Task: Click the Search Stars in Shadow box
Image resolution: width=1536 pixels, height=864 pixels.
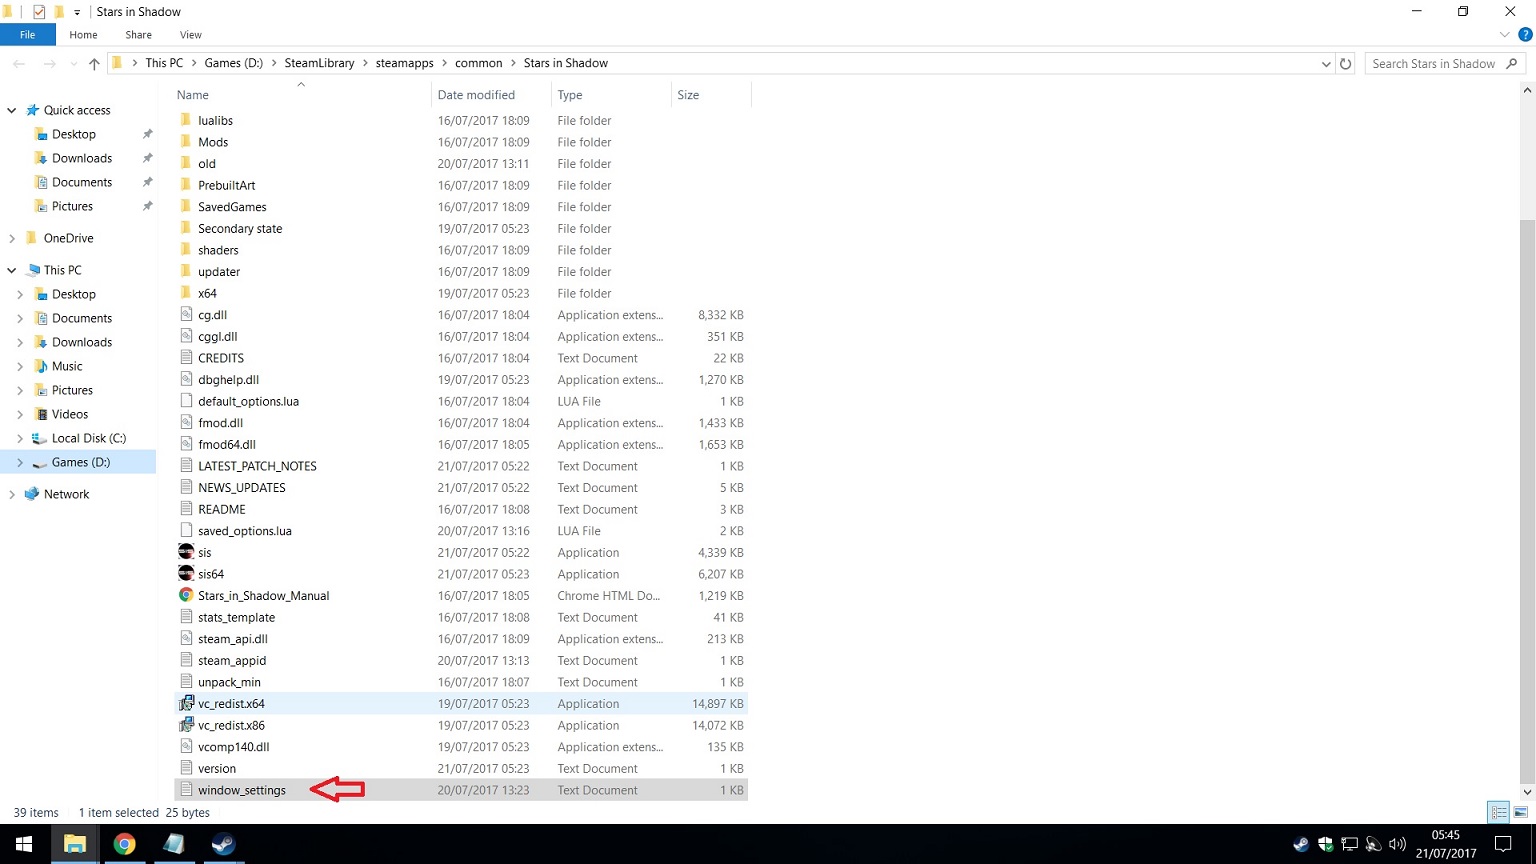Action: (x=1433, y=64)
